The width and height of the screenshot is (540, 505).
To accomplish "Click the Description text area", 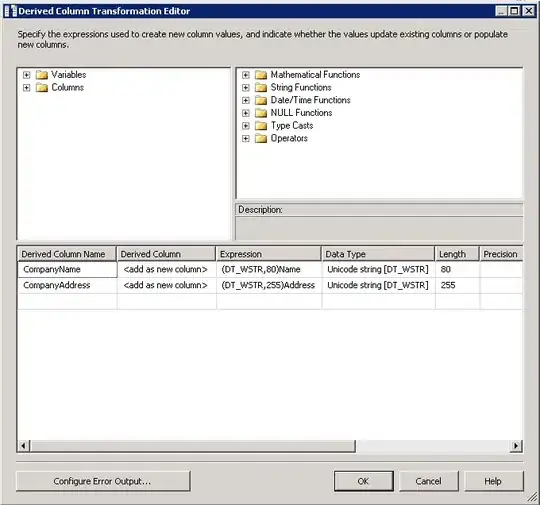I will pos(379,228).
